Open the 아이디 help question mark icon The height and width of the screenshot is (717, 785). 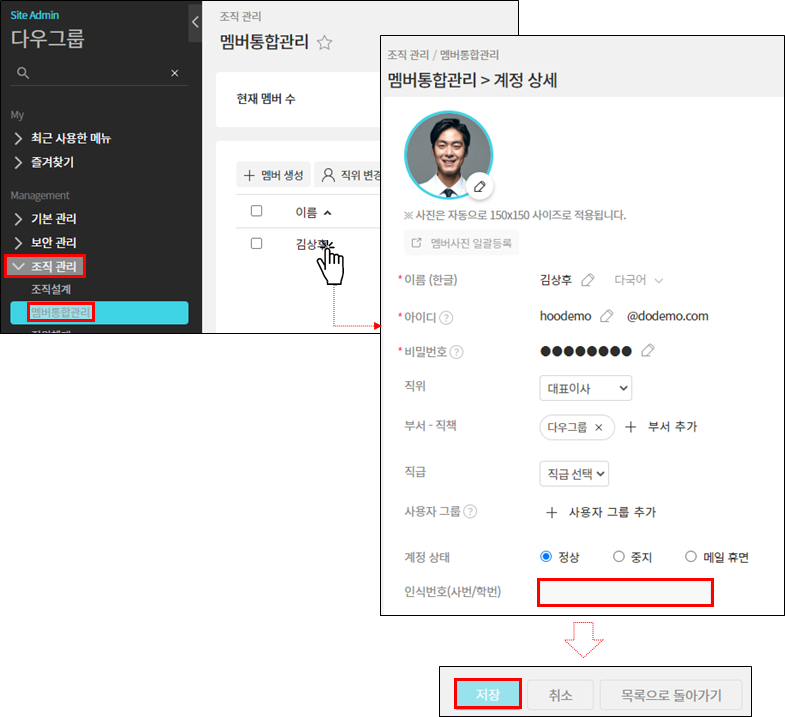446,318
